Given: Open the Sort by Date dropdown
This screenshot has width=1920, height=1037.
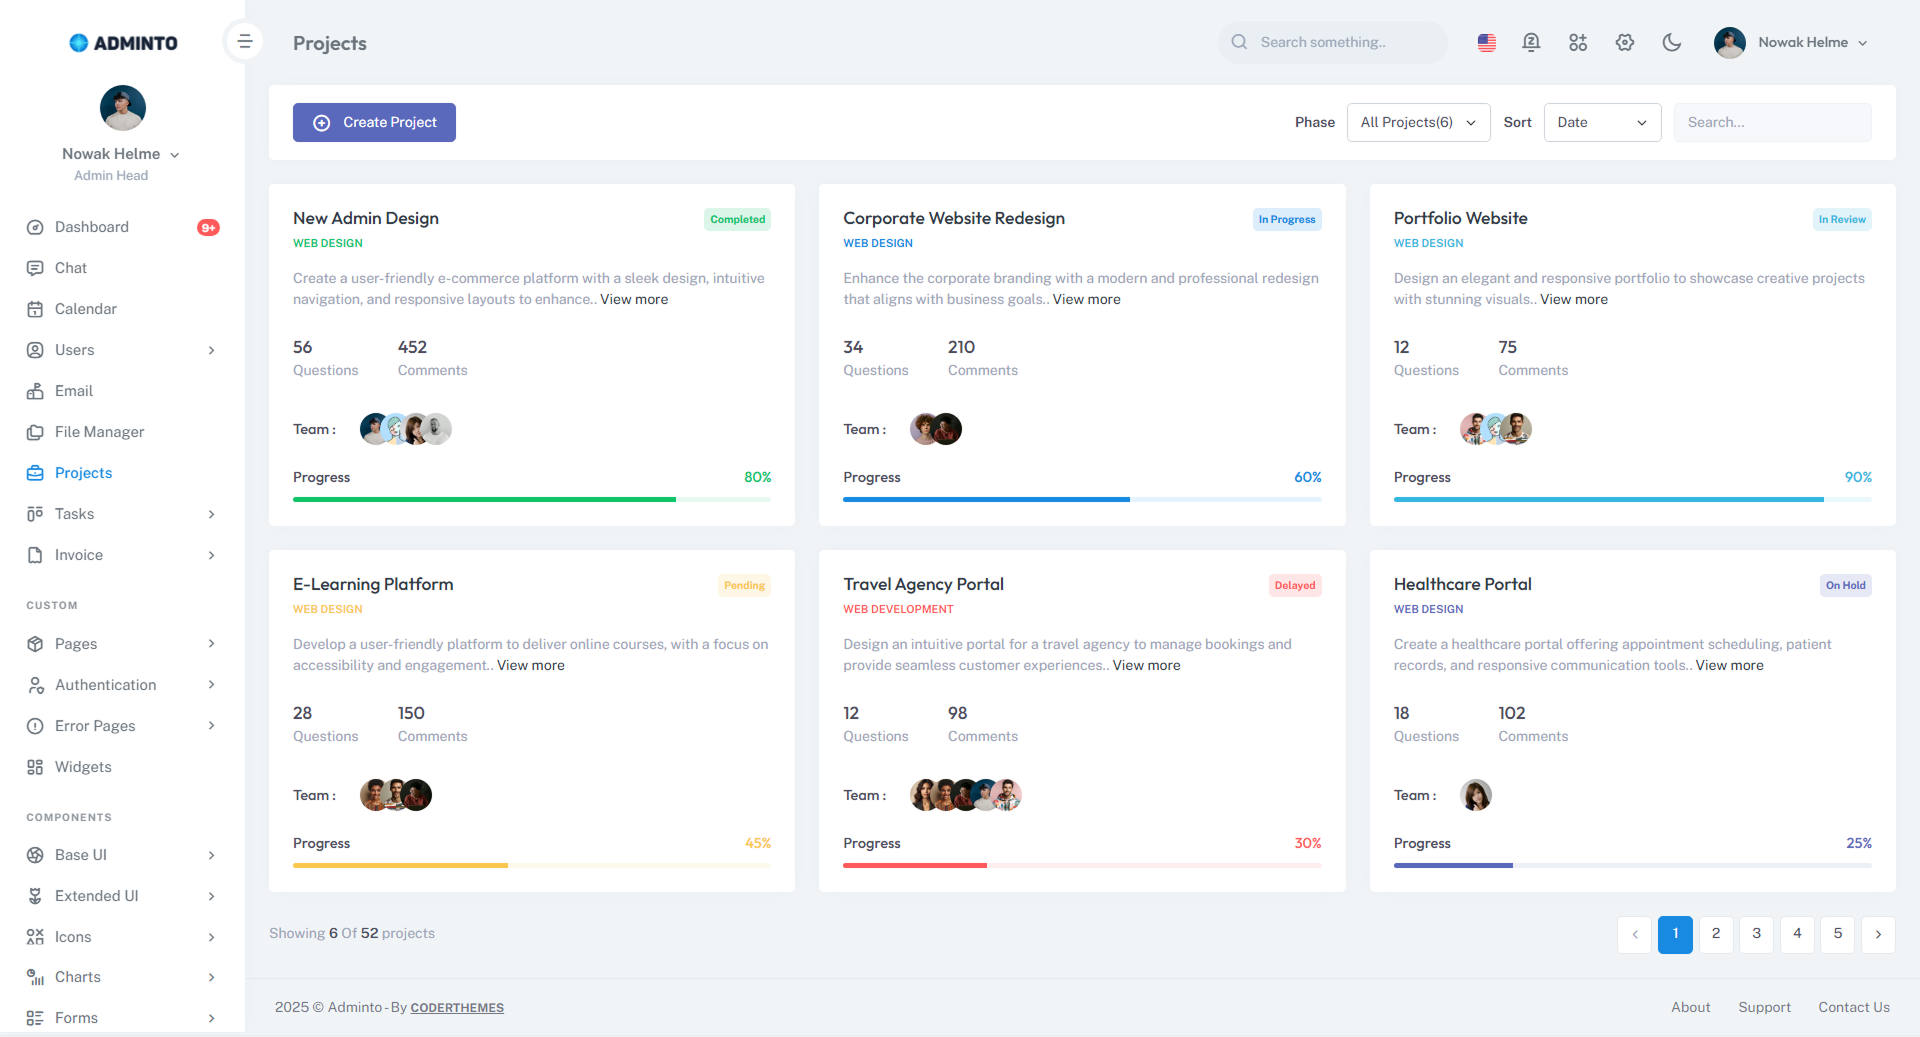Looking at the screenshot, I should [1601, 122].
